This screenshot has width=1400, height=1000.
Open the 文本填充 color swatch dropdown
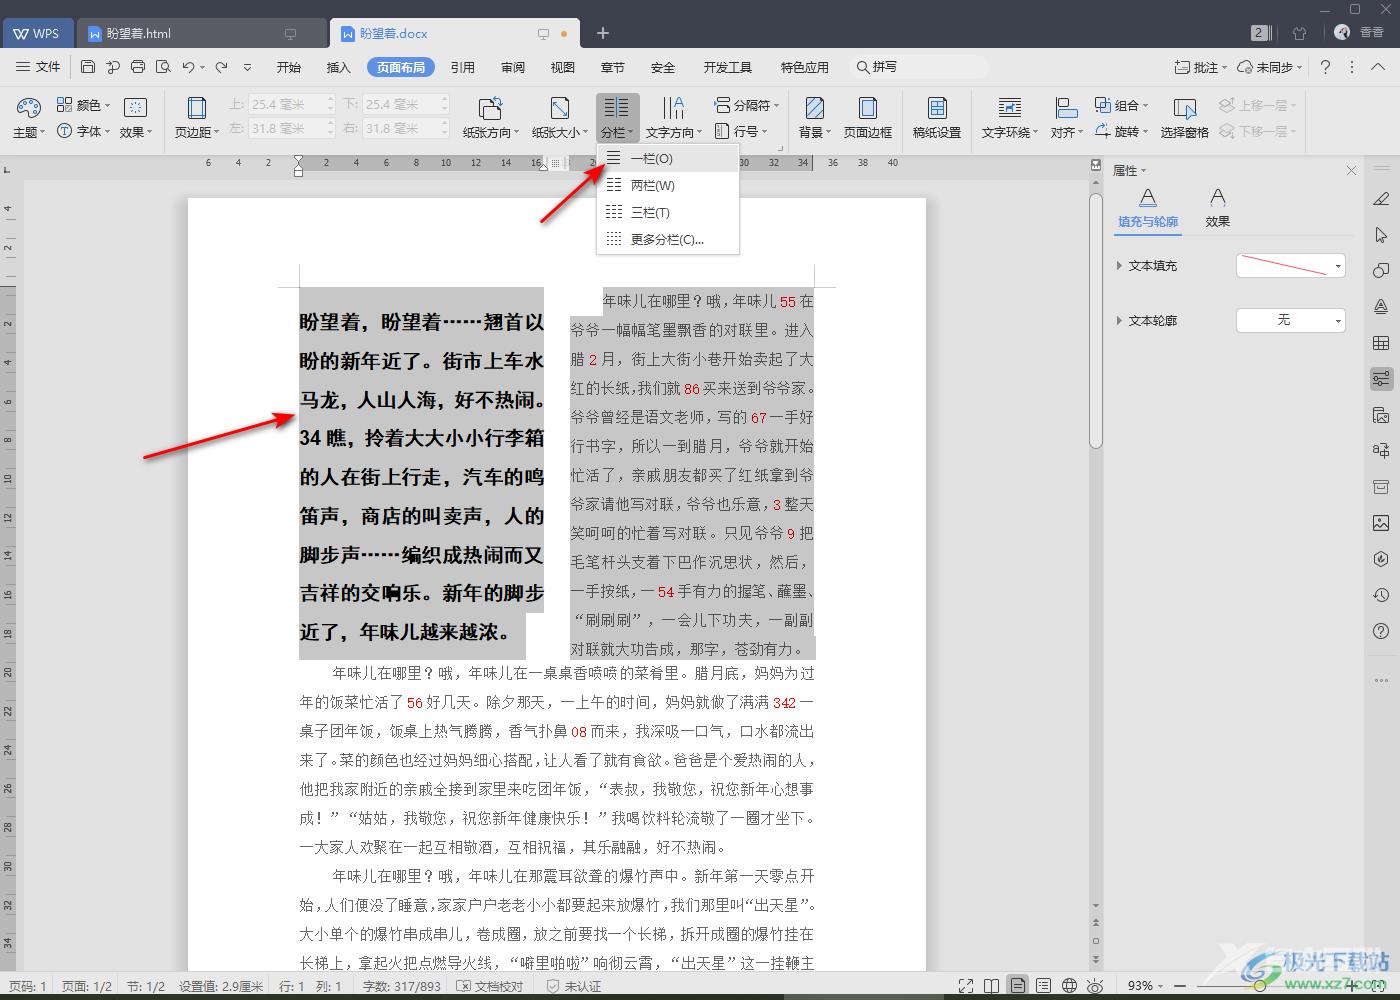tap(1290, 265)
